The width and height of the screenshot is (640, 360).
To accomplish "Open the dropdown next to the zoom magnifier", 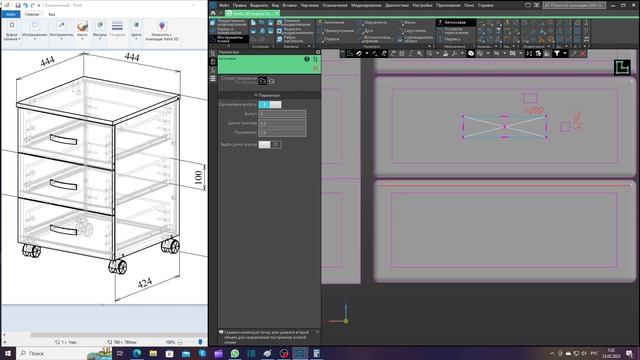I will [437, 53].
